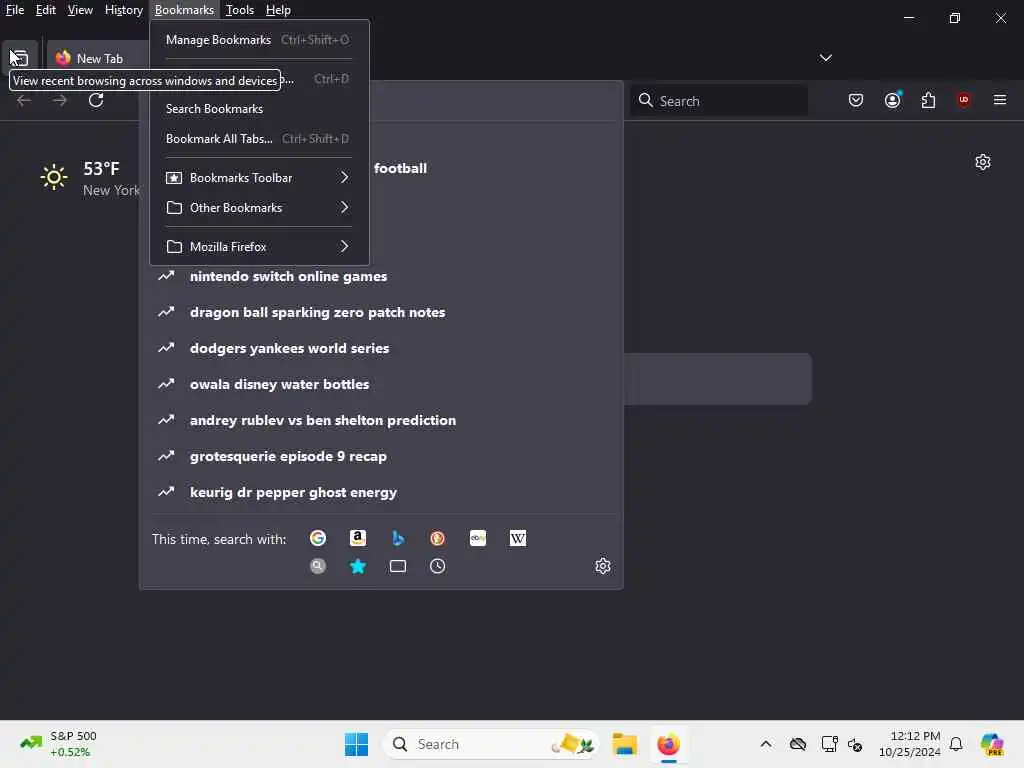This screenshot has height=768, width=1024.
Task: Click the reload page icon
Action: pyautogui.click(x=96, y=101)
